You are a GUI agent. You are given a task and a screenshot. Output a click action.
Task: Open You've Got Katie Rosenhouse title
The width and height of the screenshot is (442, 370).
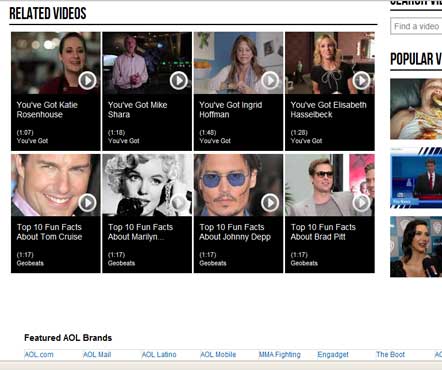pos(47,110)
